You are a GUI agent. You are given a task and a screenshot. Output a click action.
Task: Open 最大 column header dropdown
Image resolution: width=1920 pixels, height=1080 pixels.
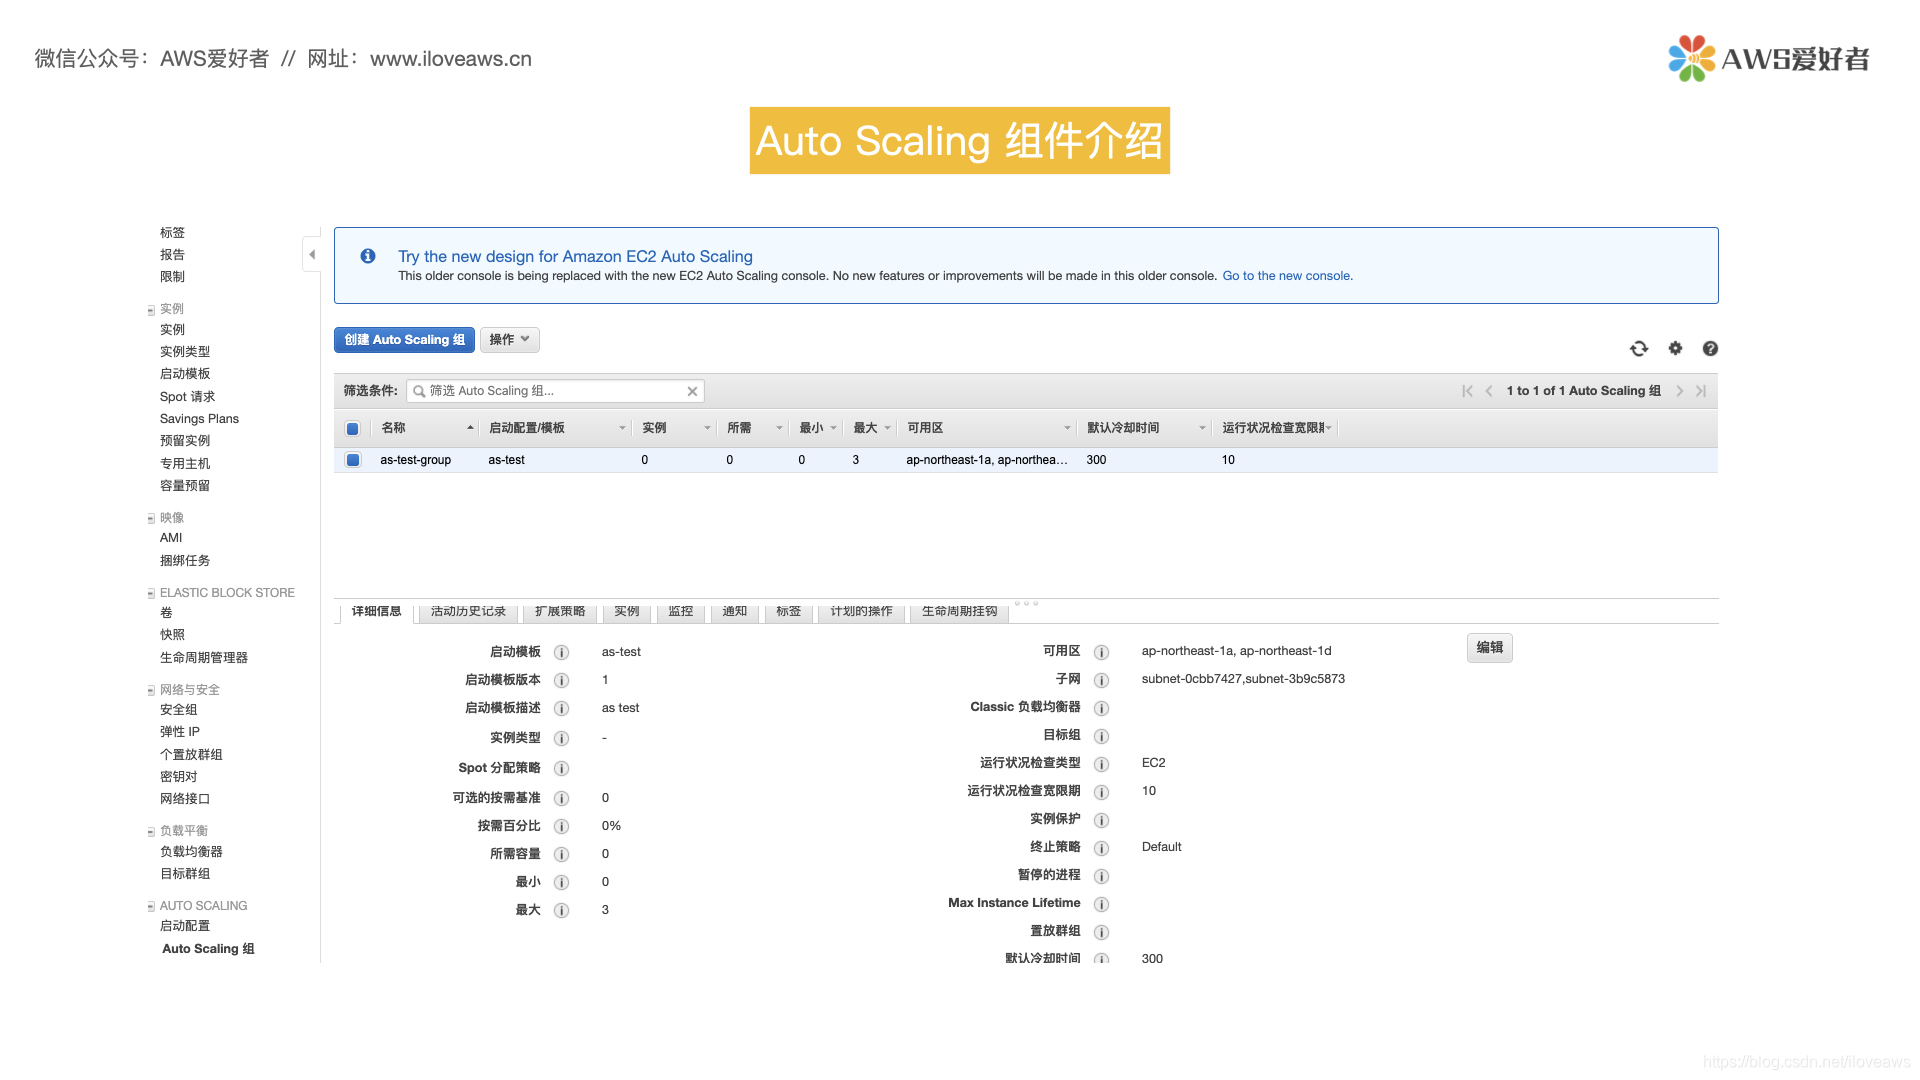tap(887, 428)
